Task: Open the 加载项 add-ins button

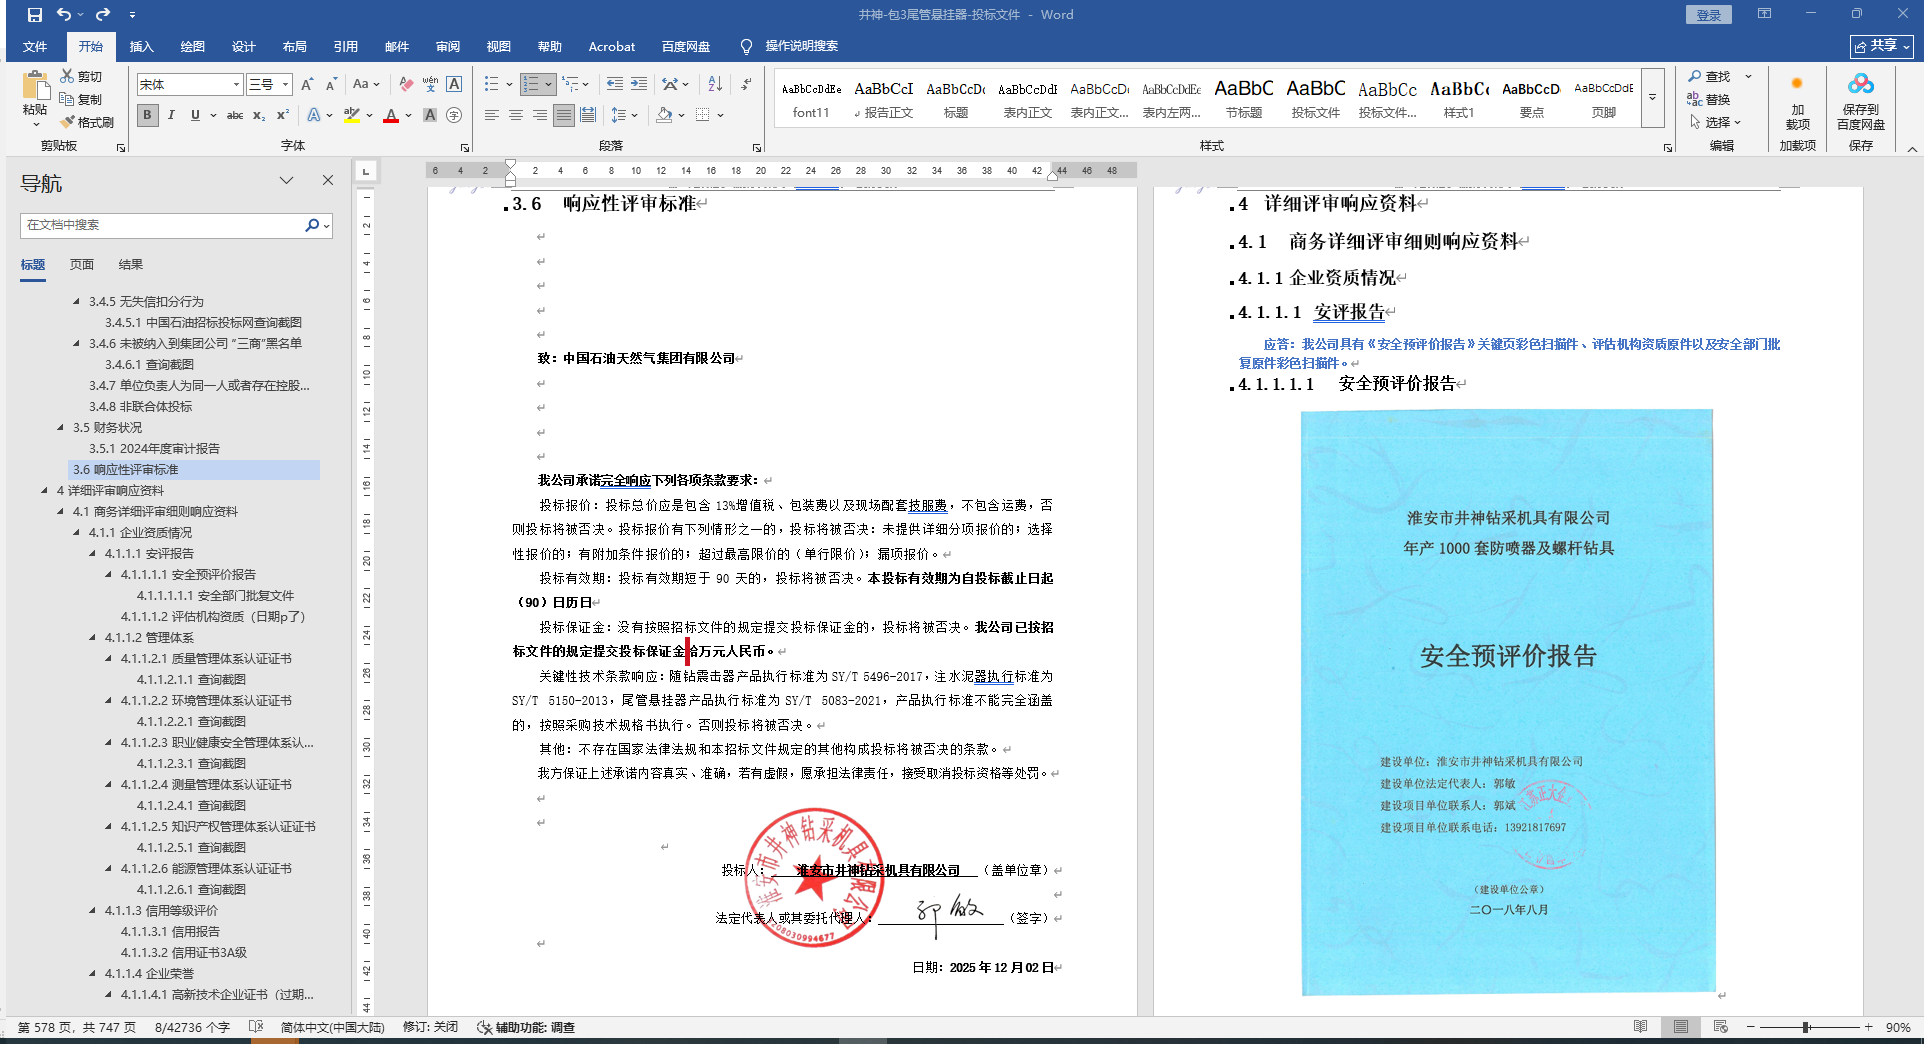Action: 1797,101
